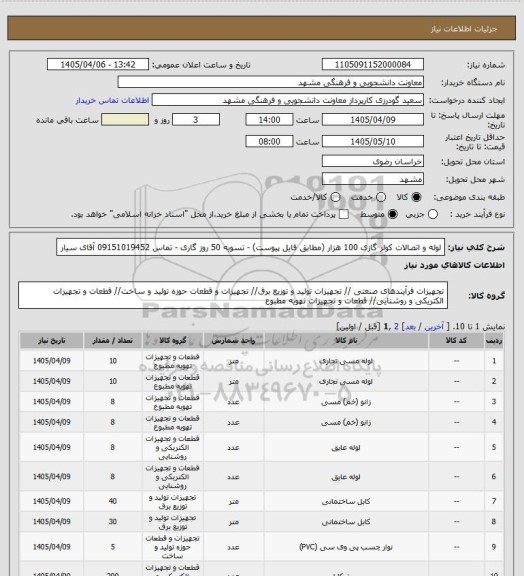Click کابل ساختمانی in row 8
Viewport: 524px width, 576px height.
pos(346,522)
